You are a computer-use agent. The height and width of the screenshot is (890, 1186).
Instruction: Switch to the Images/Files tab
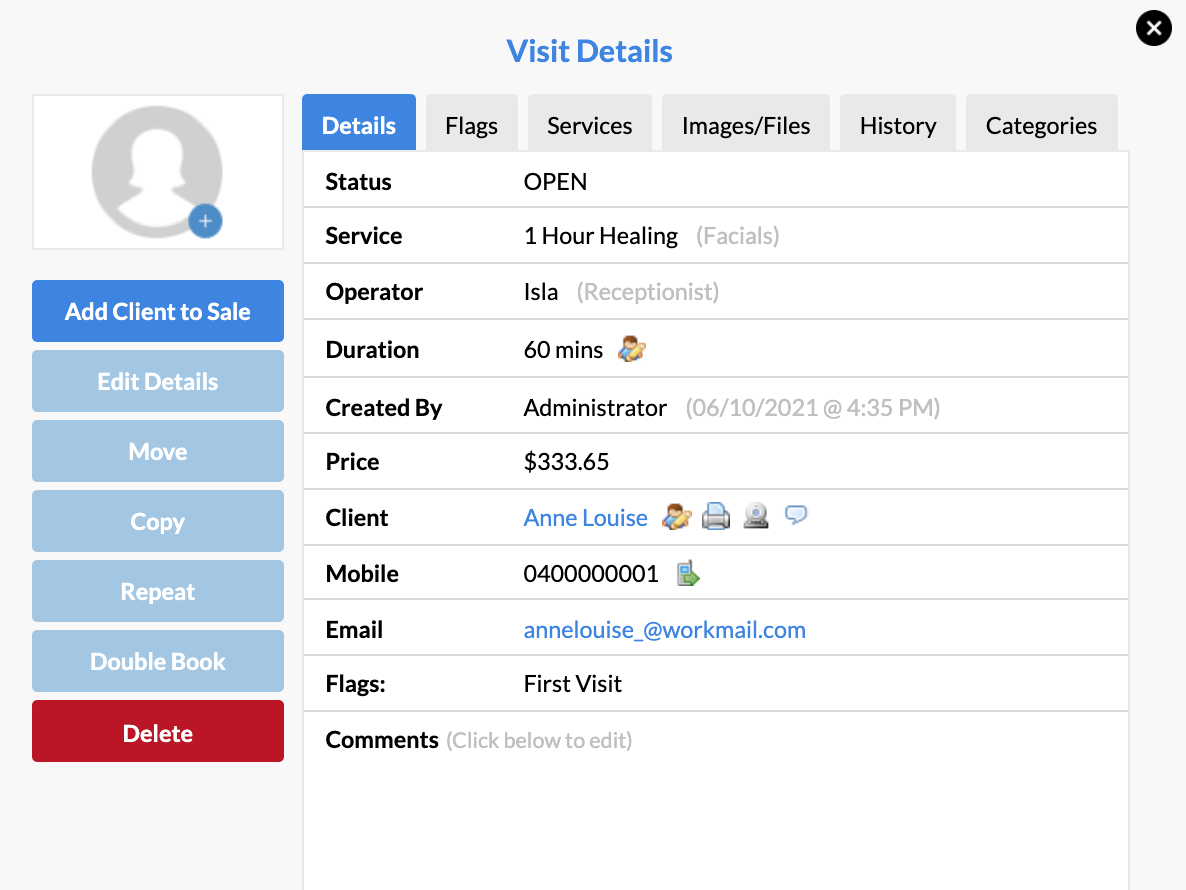tap(746, 122)
